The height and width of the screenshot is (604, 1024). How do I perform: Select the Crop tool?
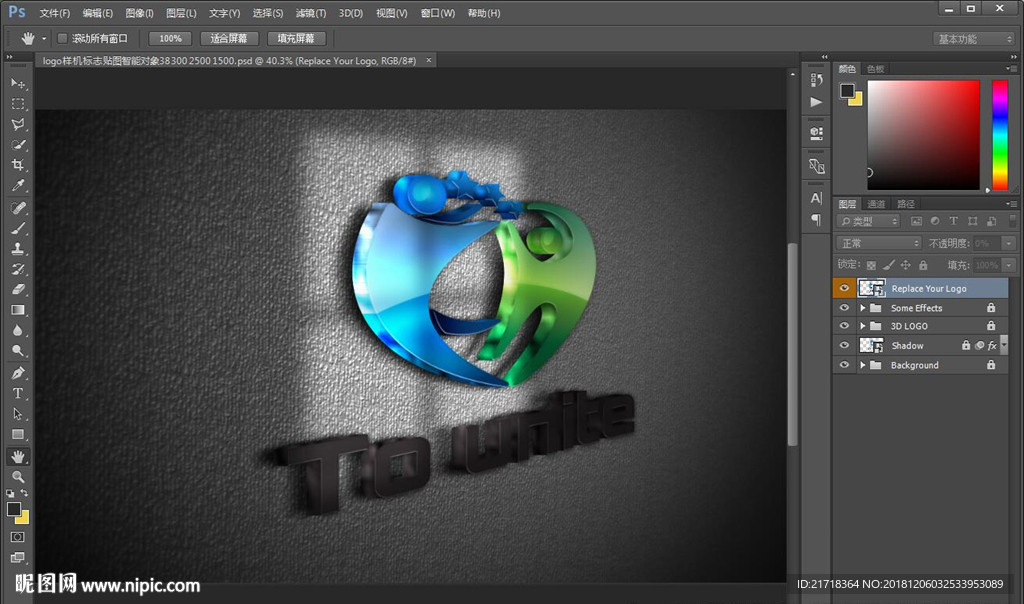(x=18, y=165)
